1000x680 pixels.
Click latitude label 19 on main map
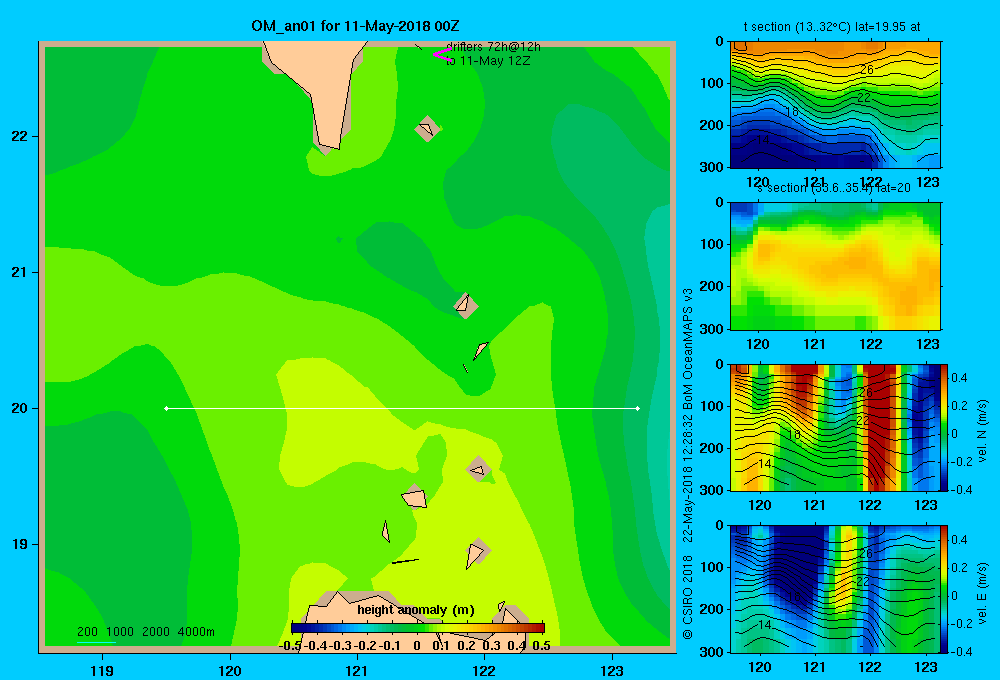coord(20,544)
